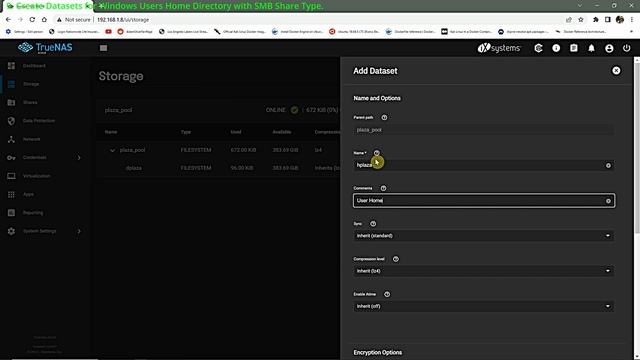Select Storage in the sidebar

(x=31, y=84)
